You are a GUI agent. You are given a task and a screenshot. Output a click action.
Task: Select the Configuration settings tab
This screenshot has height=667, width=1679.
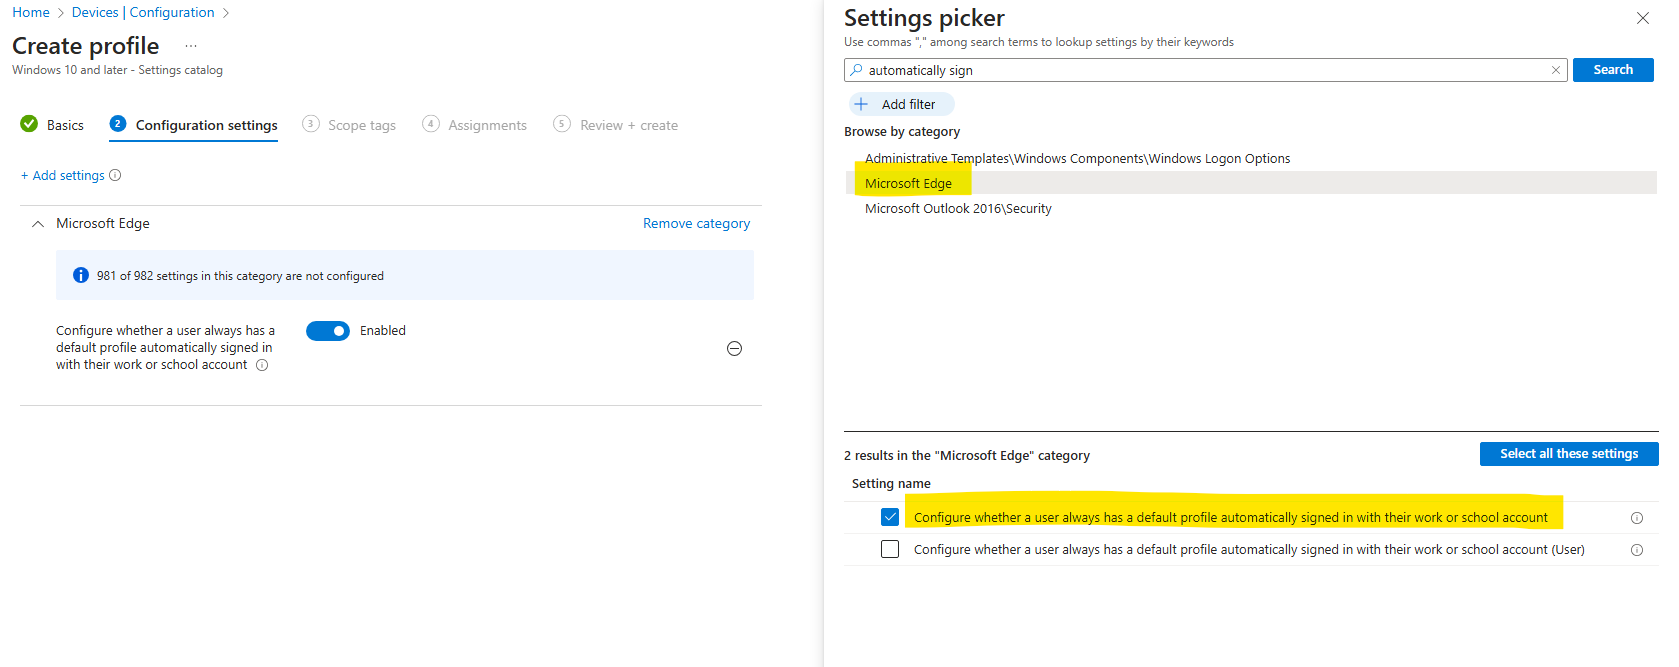pyautogui.click(x=194, y=125)
